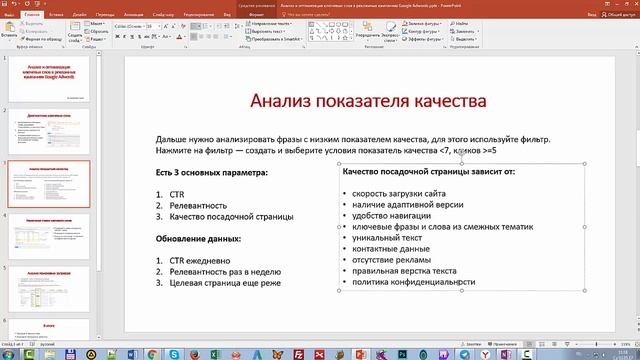The image size is (640, 360).
Task: Click the Save icon in quick access toolbar
Action: point(4,4)
